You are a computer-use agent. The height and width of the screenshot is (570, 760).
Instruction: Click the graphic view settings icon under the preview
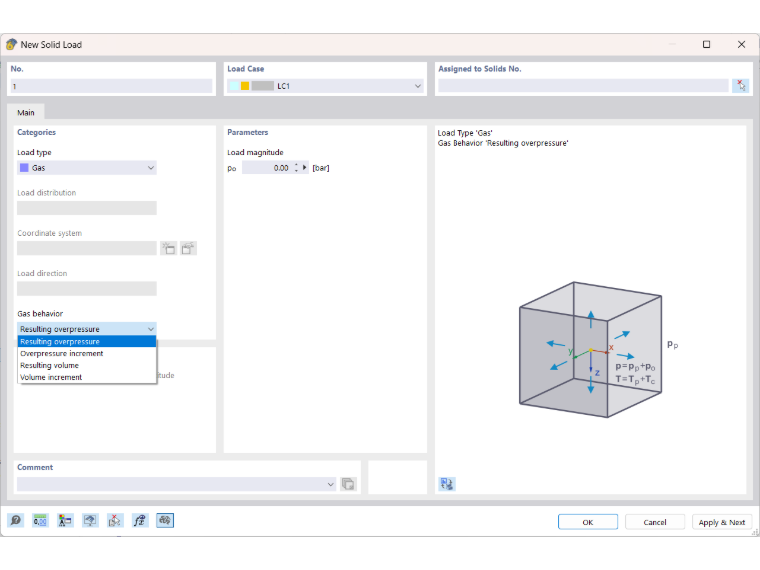[x=447, y=484]
